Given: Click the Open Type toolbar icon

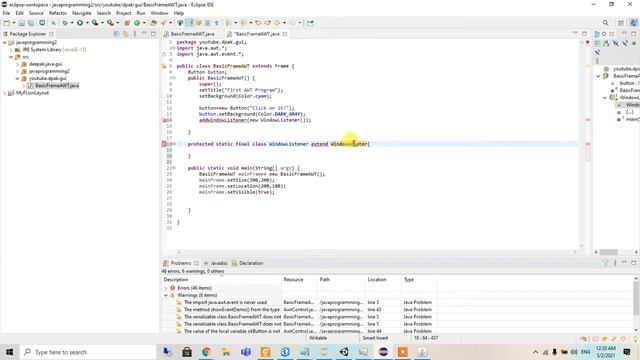Looking at the screenshot, I should [x=153, y=23].
